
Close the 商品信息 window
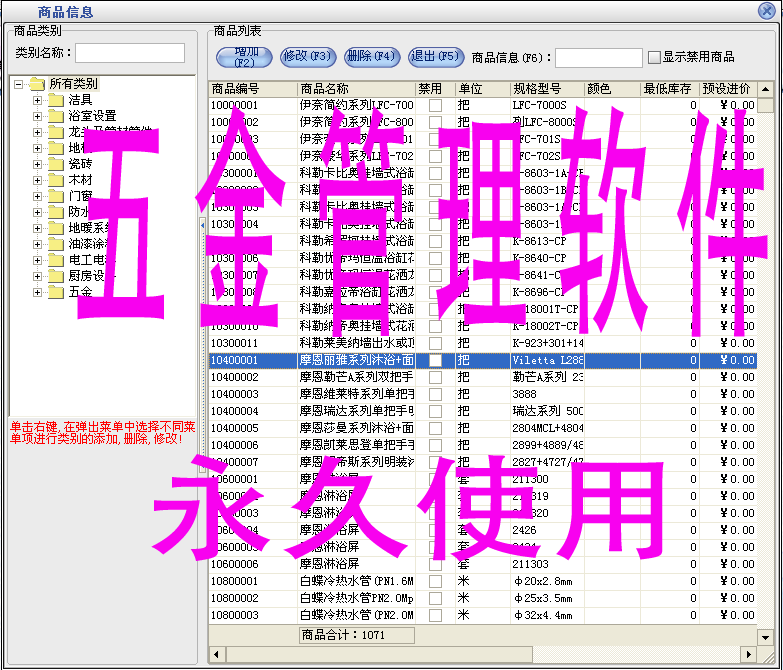tap(767, 10)
